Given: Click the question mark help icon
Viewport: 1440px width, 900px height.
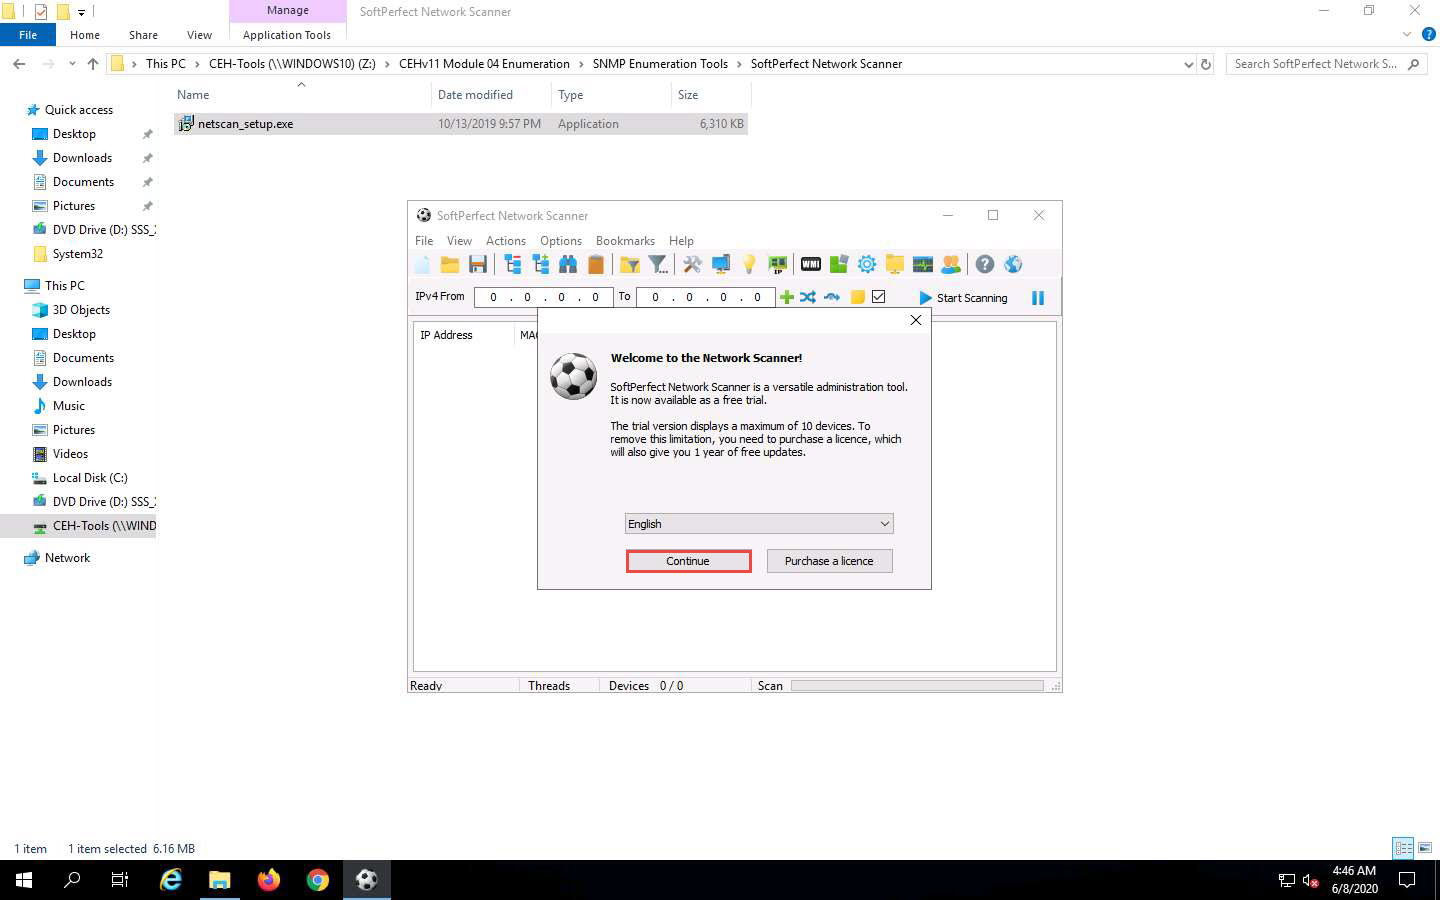Looking at the screenshot, I should (985, 264).
